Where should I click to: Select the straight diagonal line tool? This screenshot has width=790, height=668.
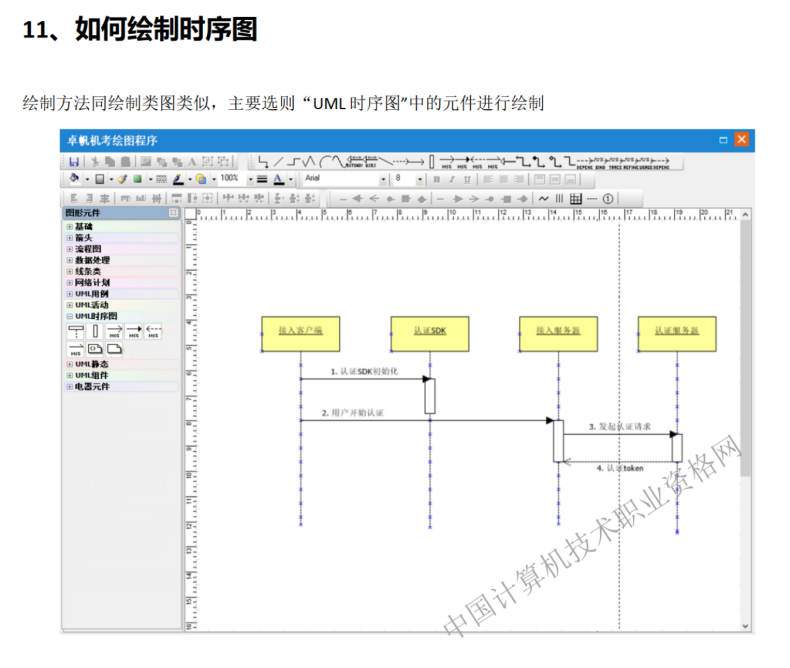(279, 162)
